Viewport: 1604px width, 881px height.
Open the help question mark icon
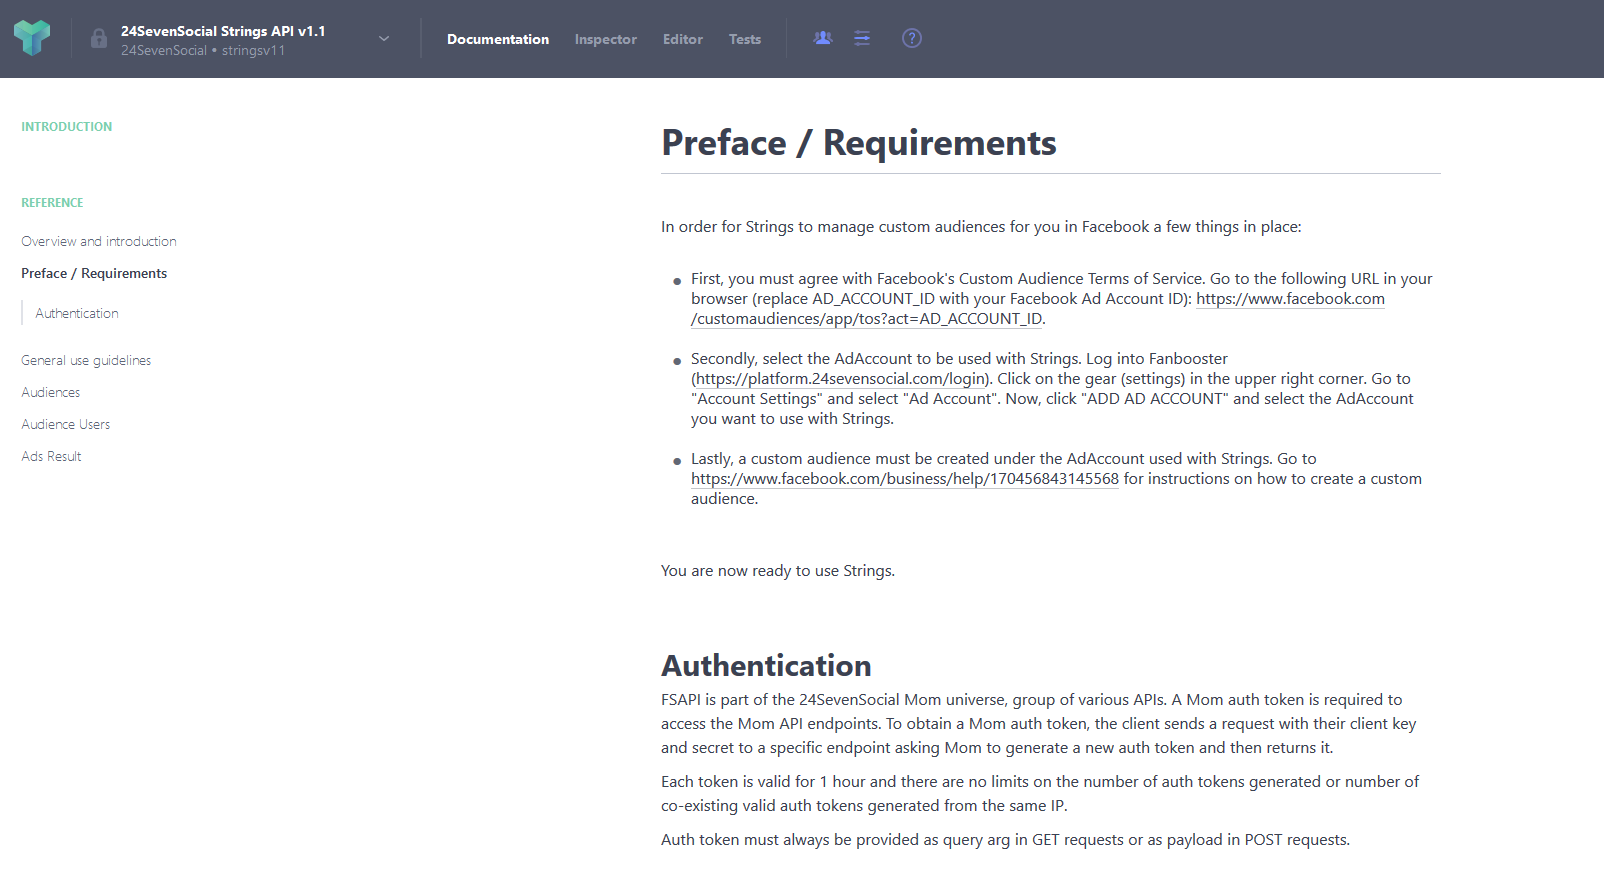tap(912, 38)
